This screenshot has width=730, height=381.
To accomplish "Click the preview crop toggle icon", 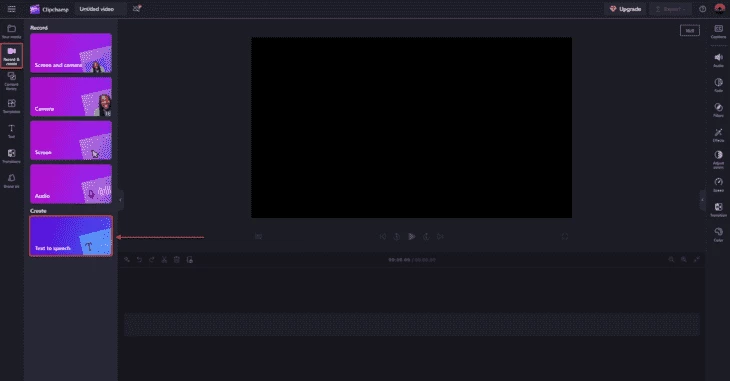I will [x=258, y=237].
